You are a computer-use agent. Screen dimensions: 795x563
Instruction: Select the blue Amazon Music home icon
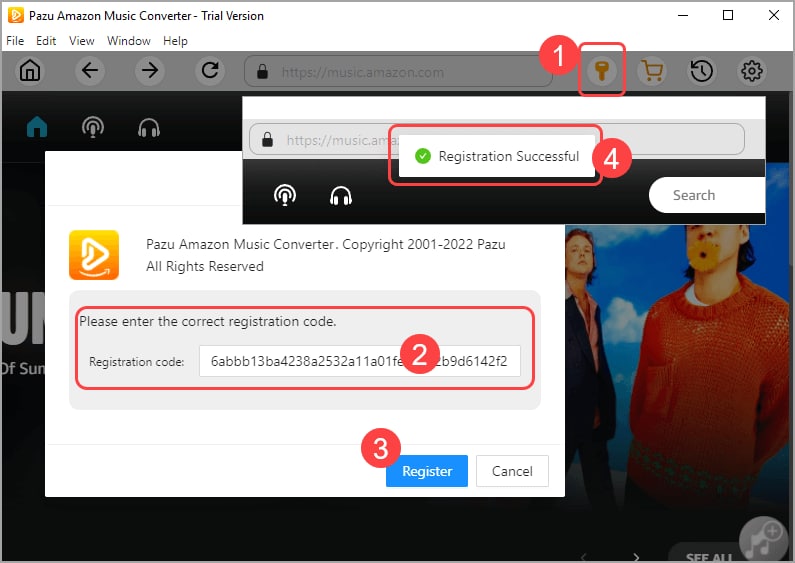[37, 127]
